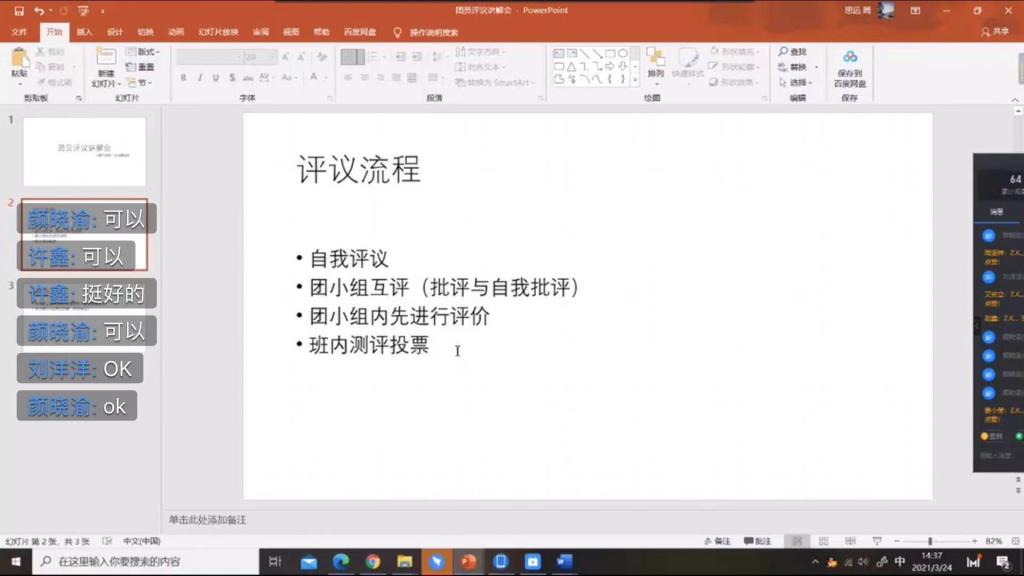Screen dimensions: 1024x576
Task: Toggle Italic text formatting
Action: [200, 77]
